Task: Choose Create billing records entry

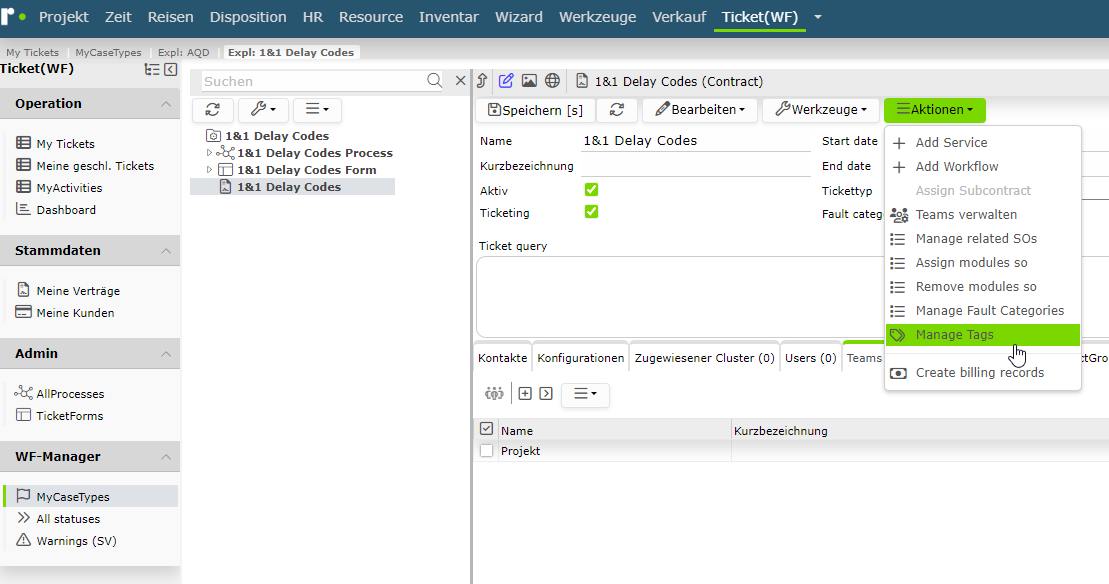Action: [983, 373]
